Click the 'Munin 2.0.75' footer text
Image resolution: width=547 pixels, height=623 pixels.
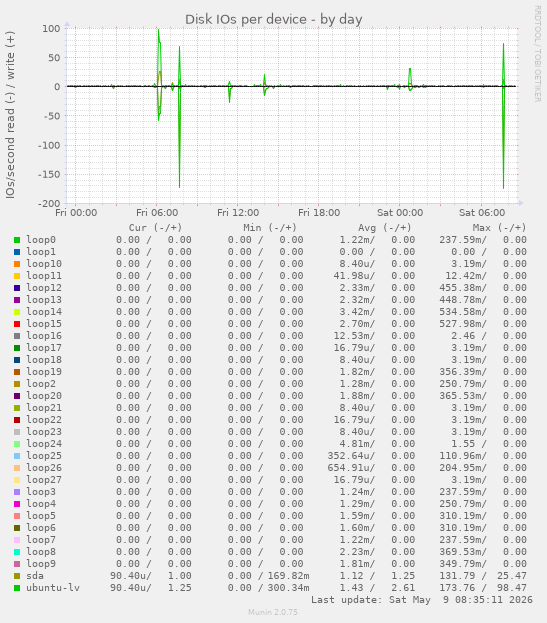[x=273, y=612]
